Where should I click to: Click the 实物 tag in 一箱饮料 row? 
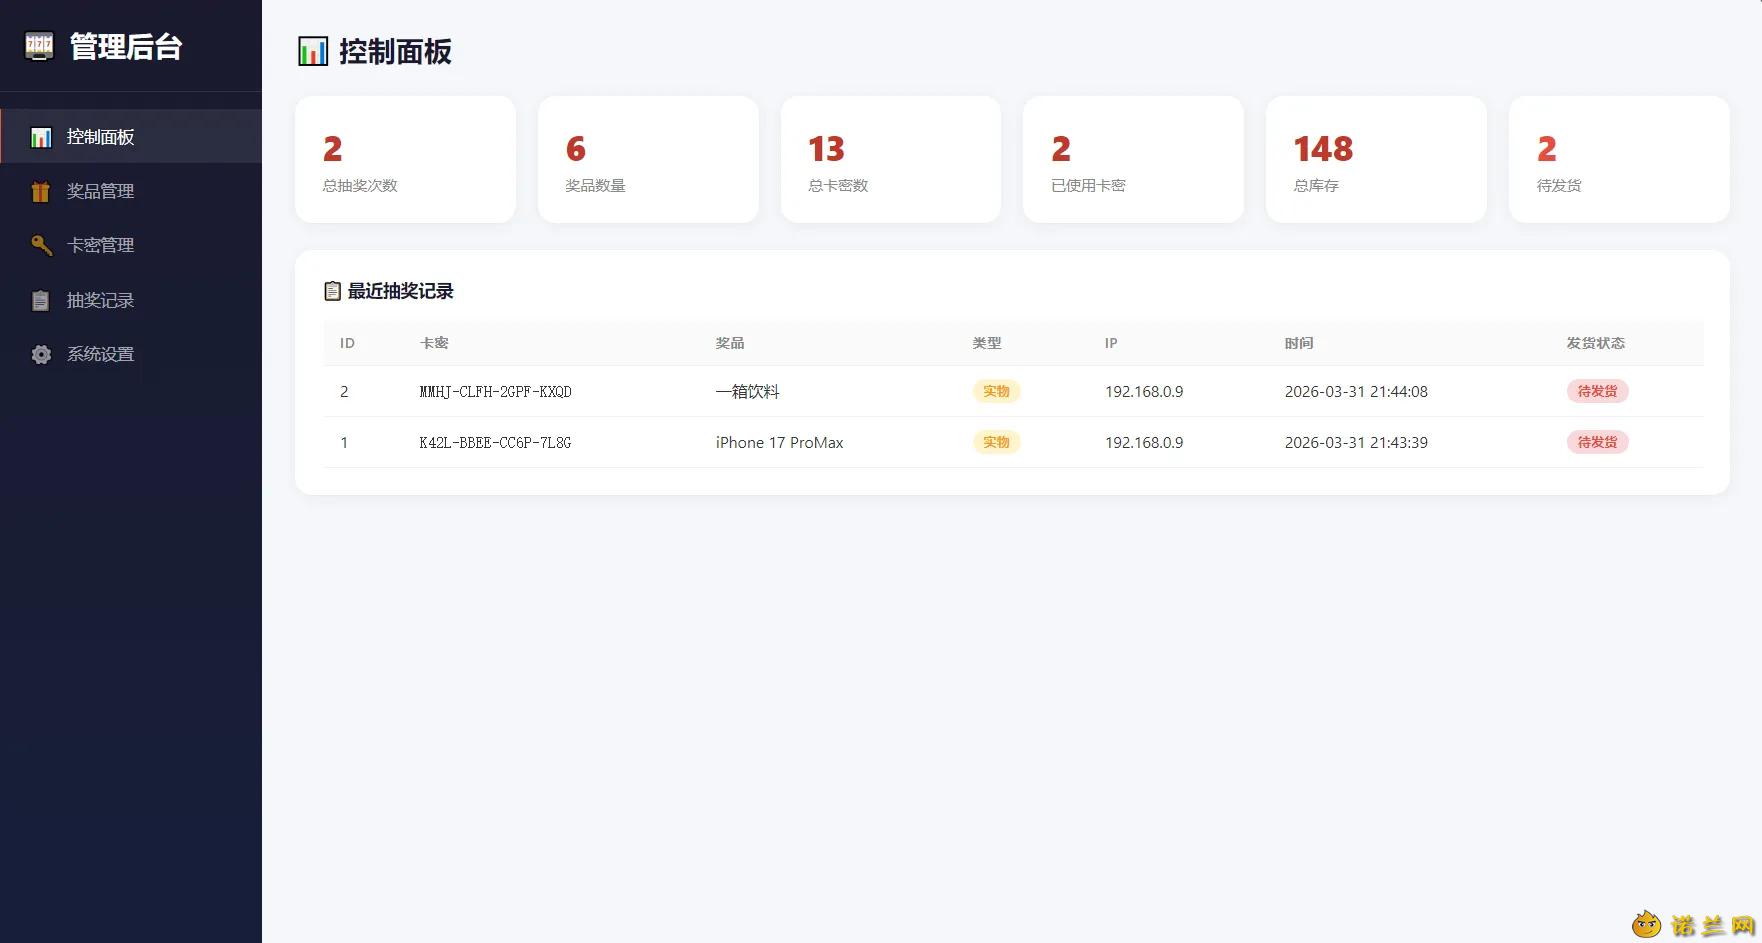(996, 391)
